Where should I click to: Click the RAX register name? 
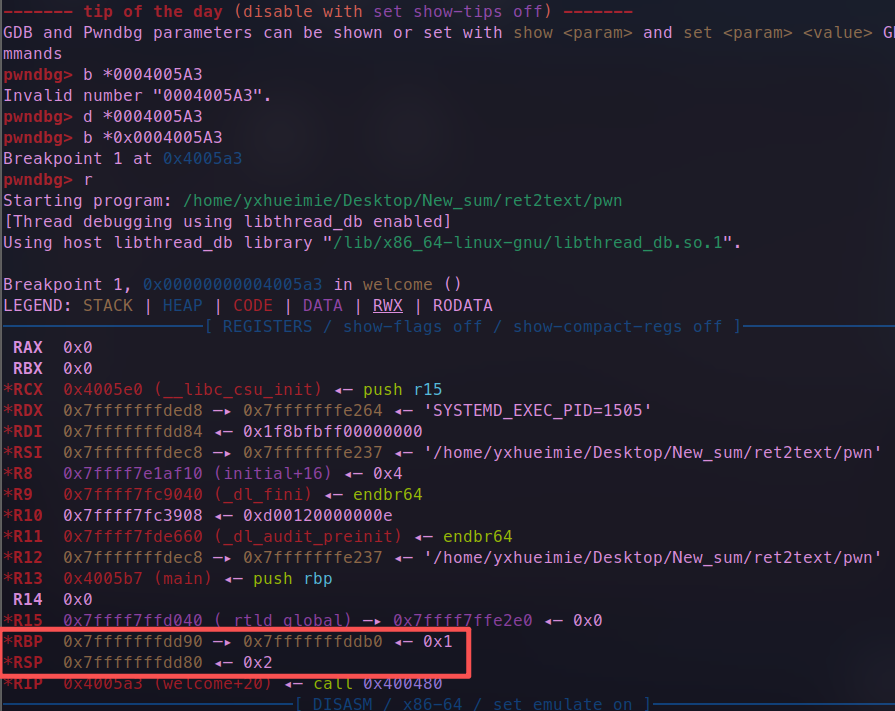tap(27, 347)
